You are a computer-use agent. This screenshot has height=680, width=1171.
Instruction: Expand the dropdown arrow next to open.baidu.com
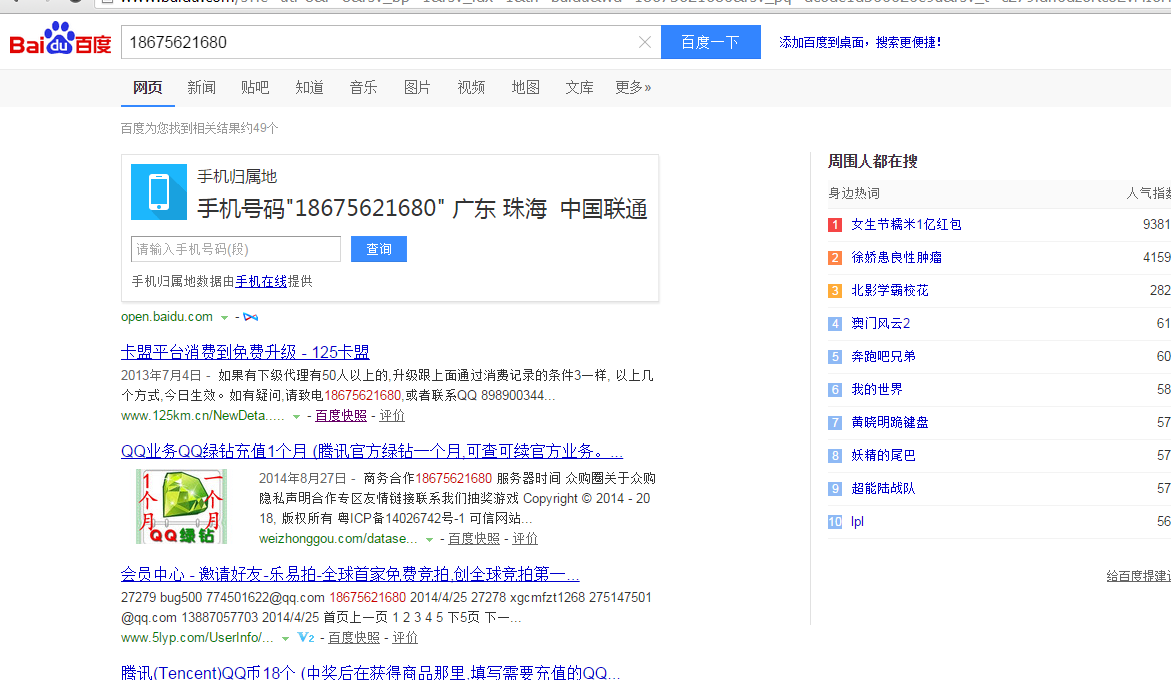click(224, 318)
